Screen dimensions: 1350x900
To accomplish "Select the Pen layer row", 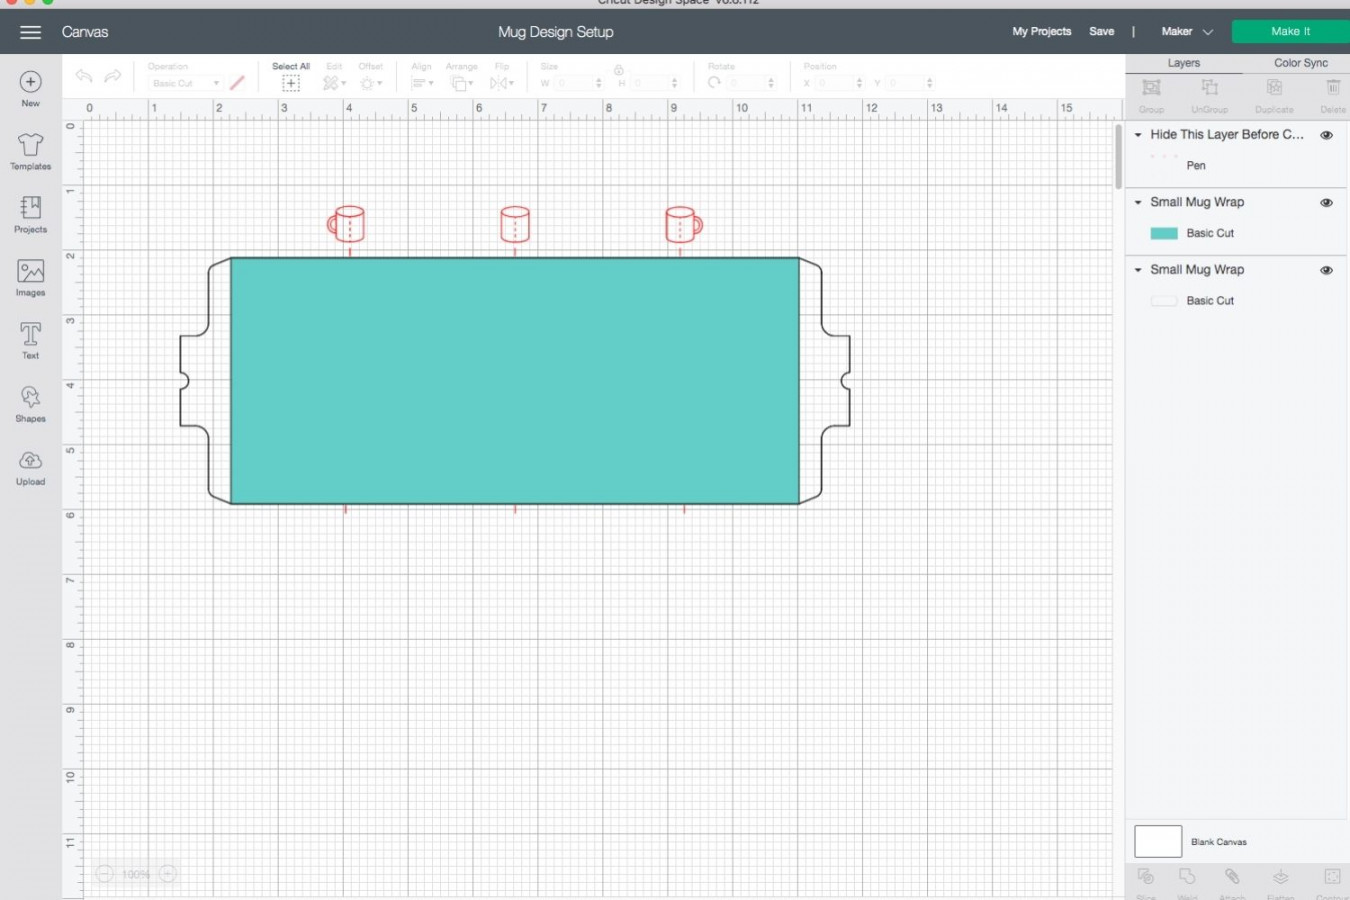I will pyautogui.click(x=1237, y=166).
